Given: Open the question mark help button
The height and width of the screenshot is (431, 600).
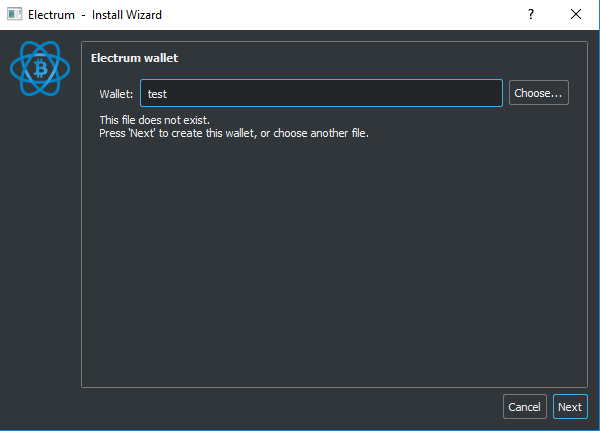Looking at the screenshot, I should [531, 15].
